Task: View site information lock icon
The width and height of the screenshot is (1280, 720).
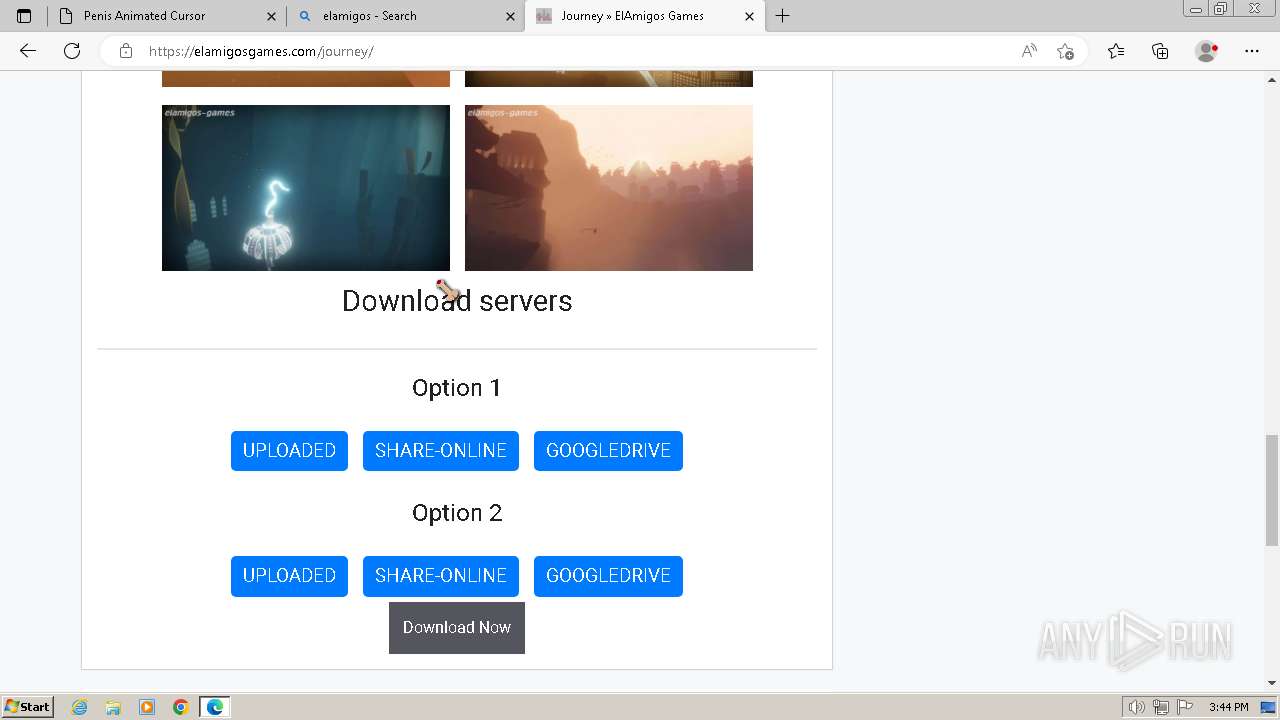Action: point(125,51)
